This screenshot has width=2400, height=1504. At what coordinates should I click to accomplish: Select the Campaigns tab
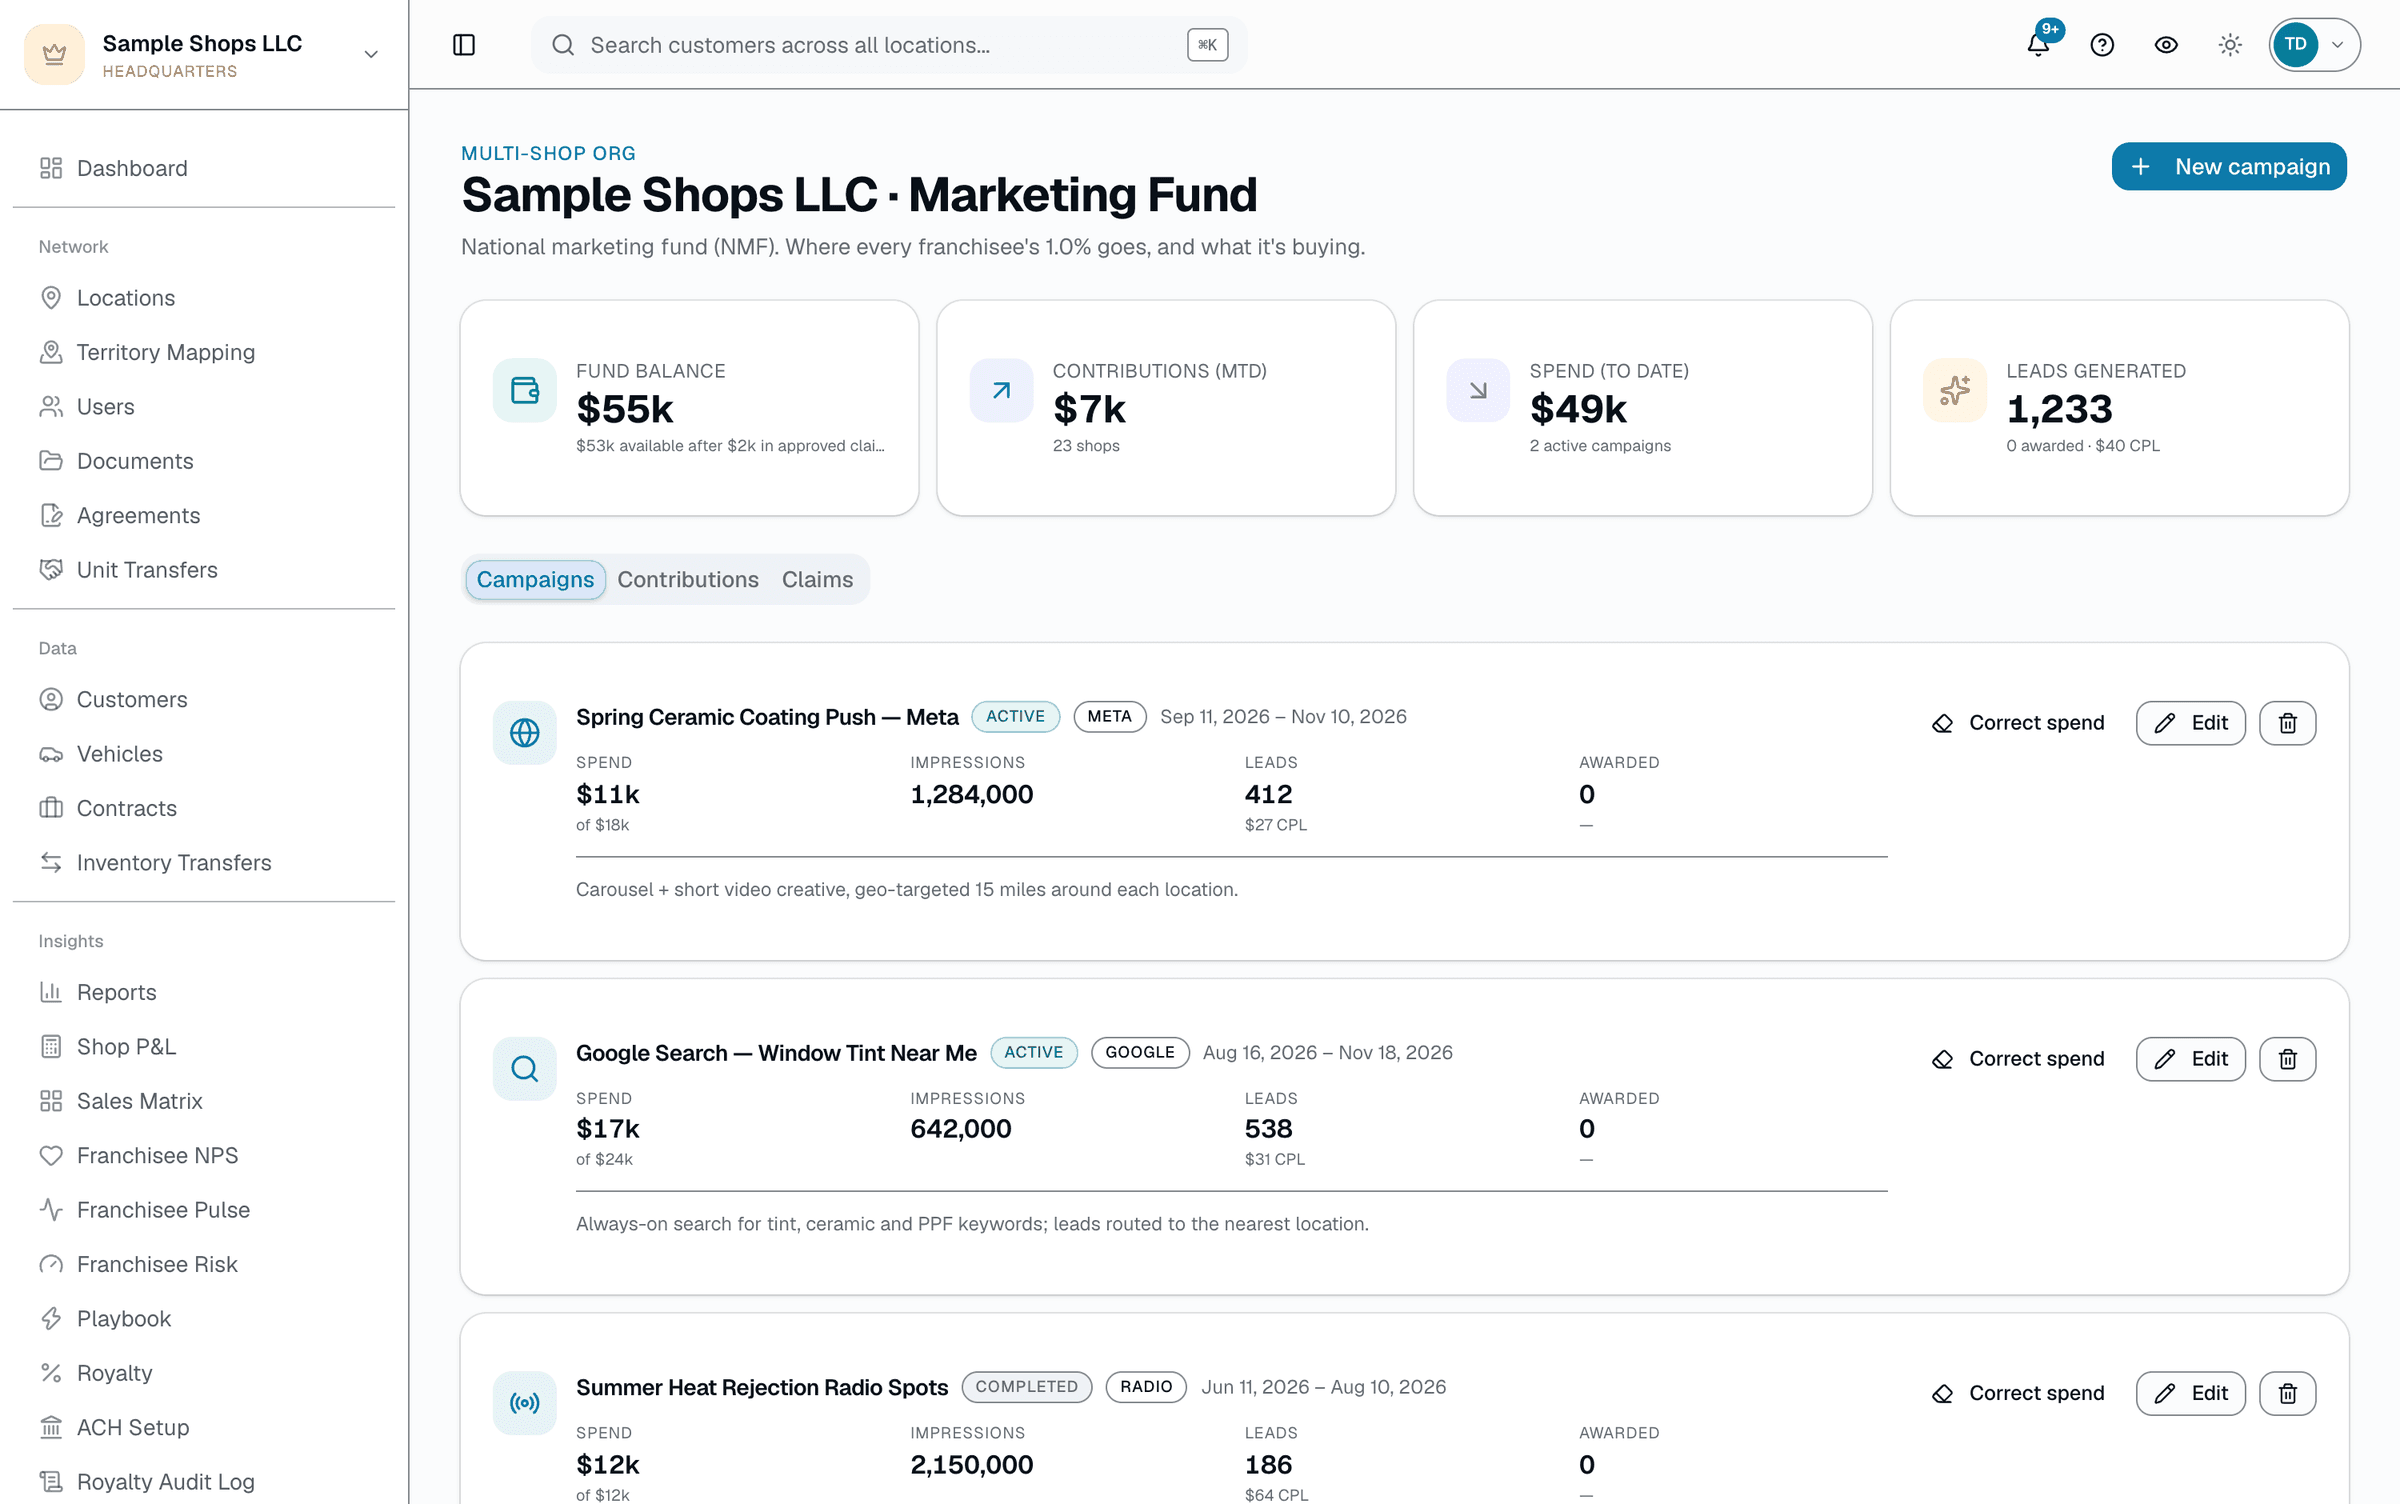(x=535, y=579)
